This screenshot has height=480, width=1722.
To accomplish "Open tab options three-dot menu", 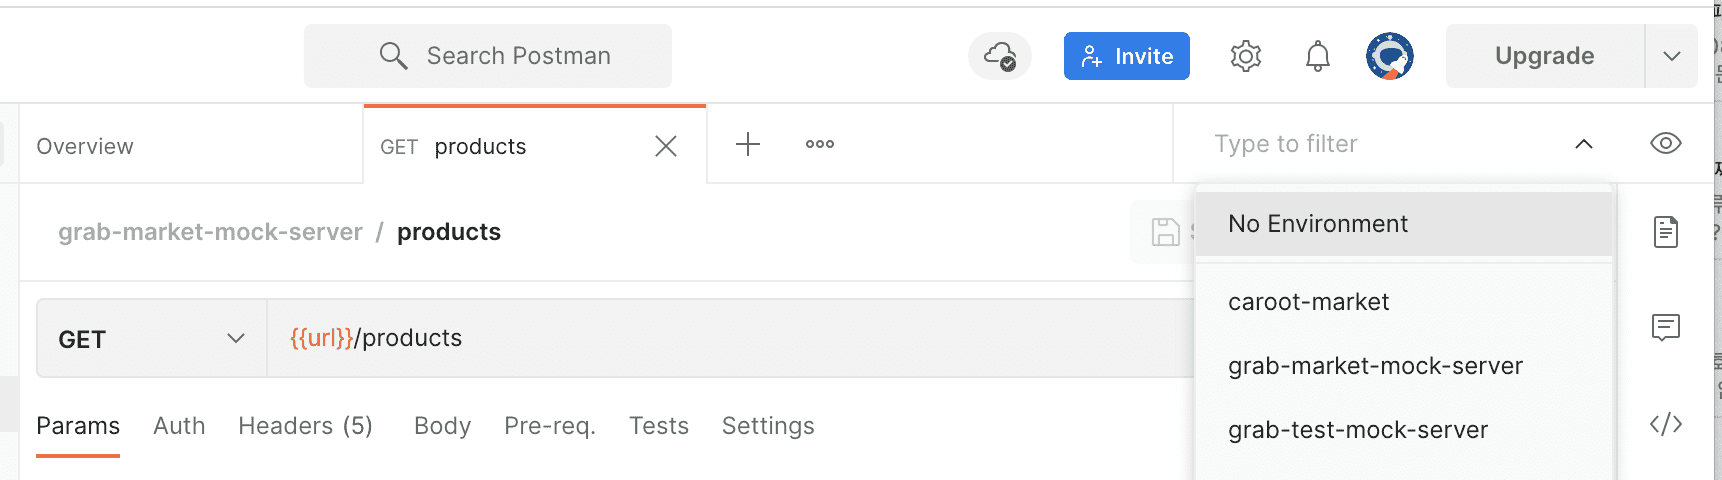I will pos(819,144).
